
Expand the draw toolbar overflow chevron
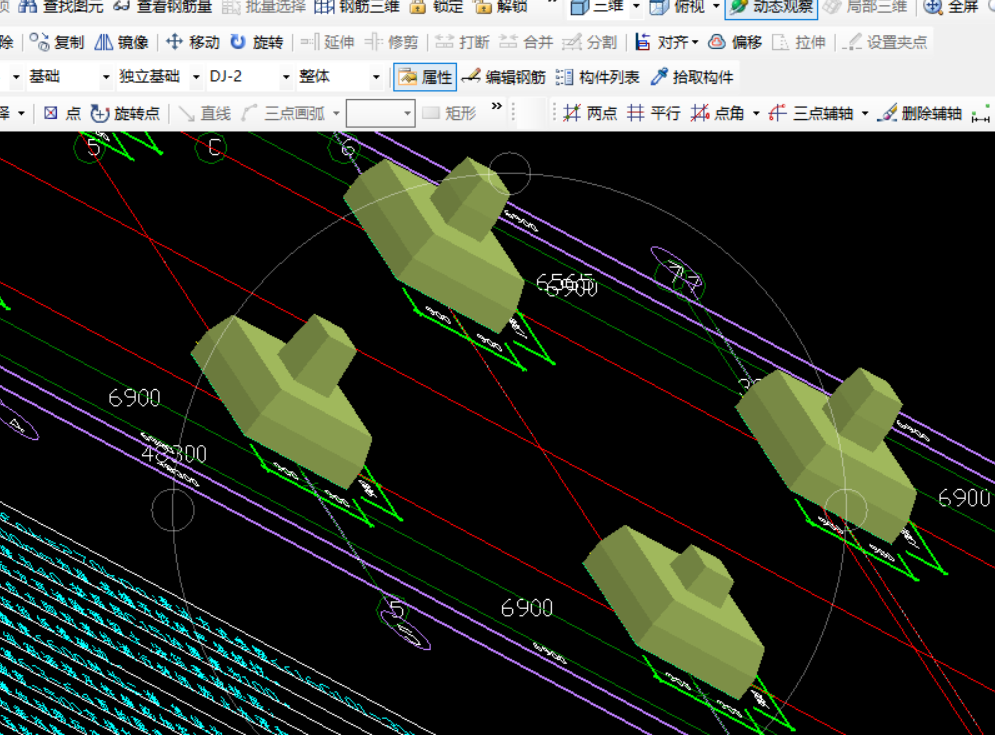pyautogui.click(x=497, y=106)
